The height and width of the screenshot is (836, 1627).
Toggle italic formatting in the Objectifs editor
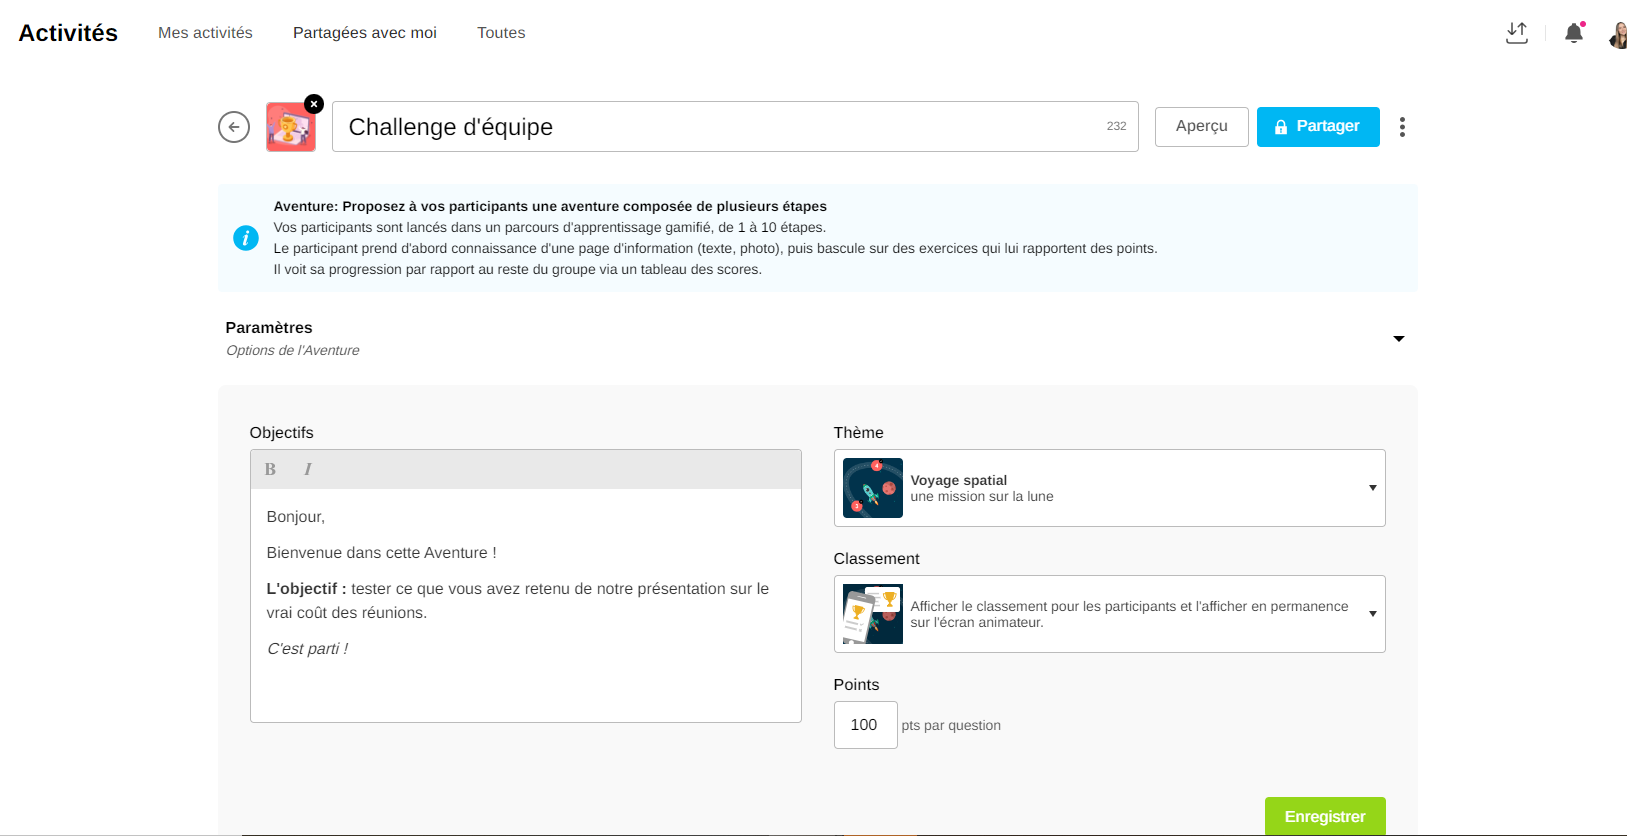tap(308, 469)
